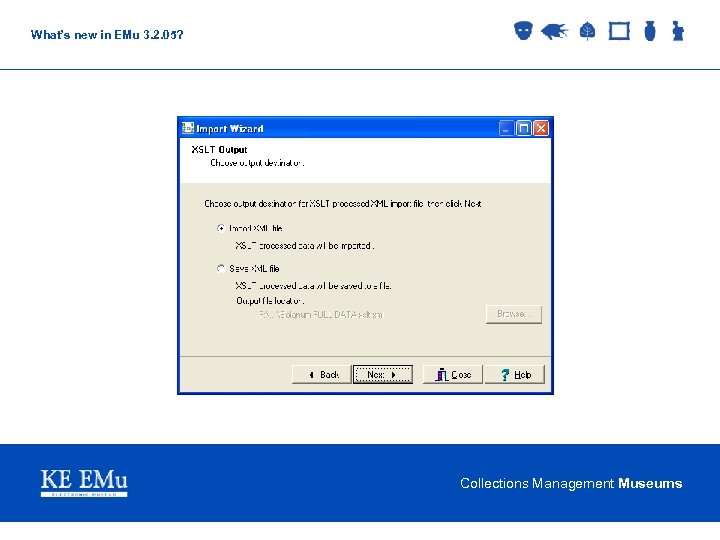This screenshot has height=540, width=720.
Task: Click the fish icon in the slide header
Action: (554, 31)
